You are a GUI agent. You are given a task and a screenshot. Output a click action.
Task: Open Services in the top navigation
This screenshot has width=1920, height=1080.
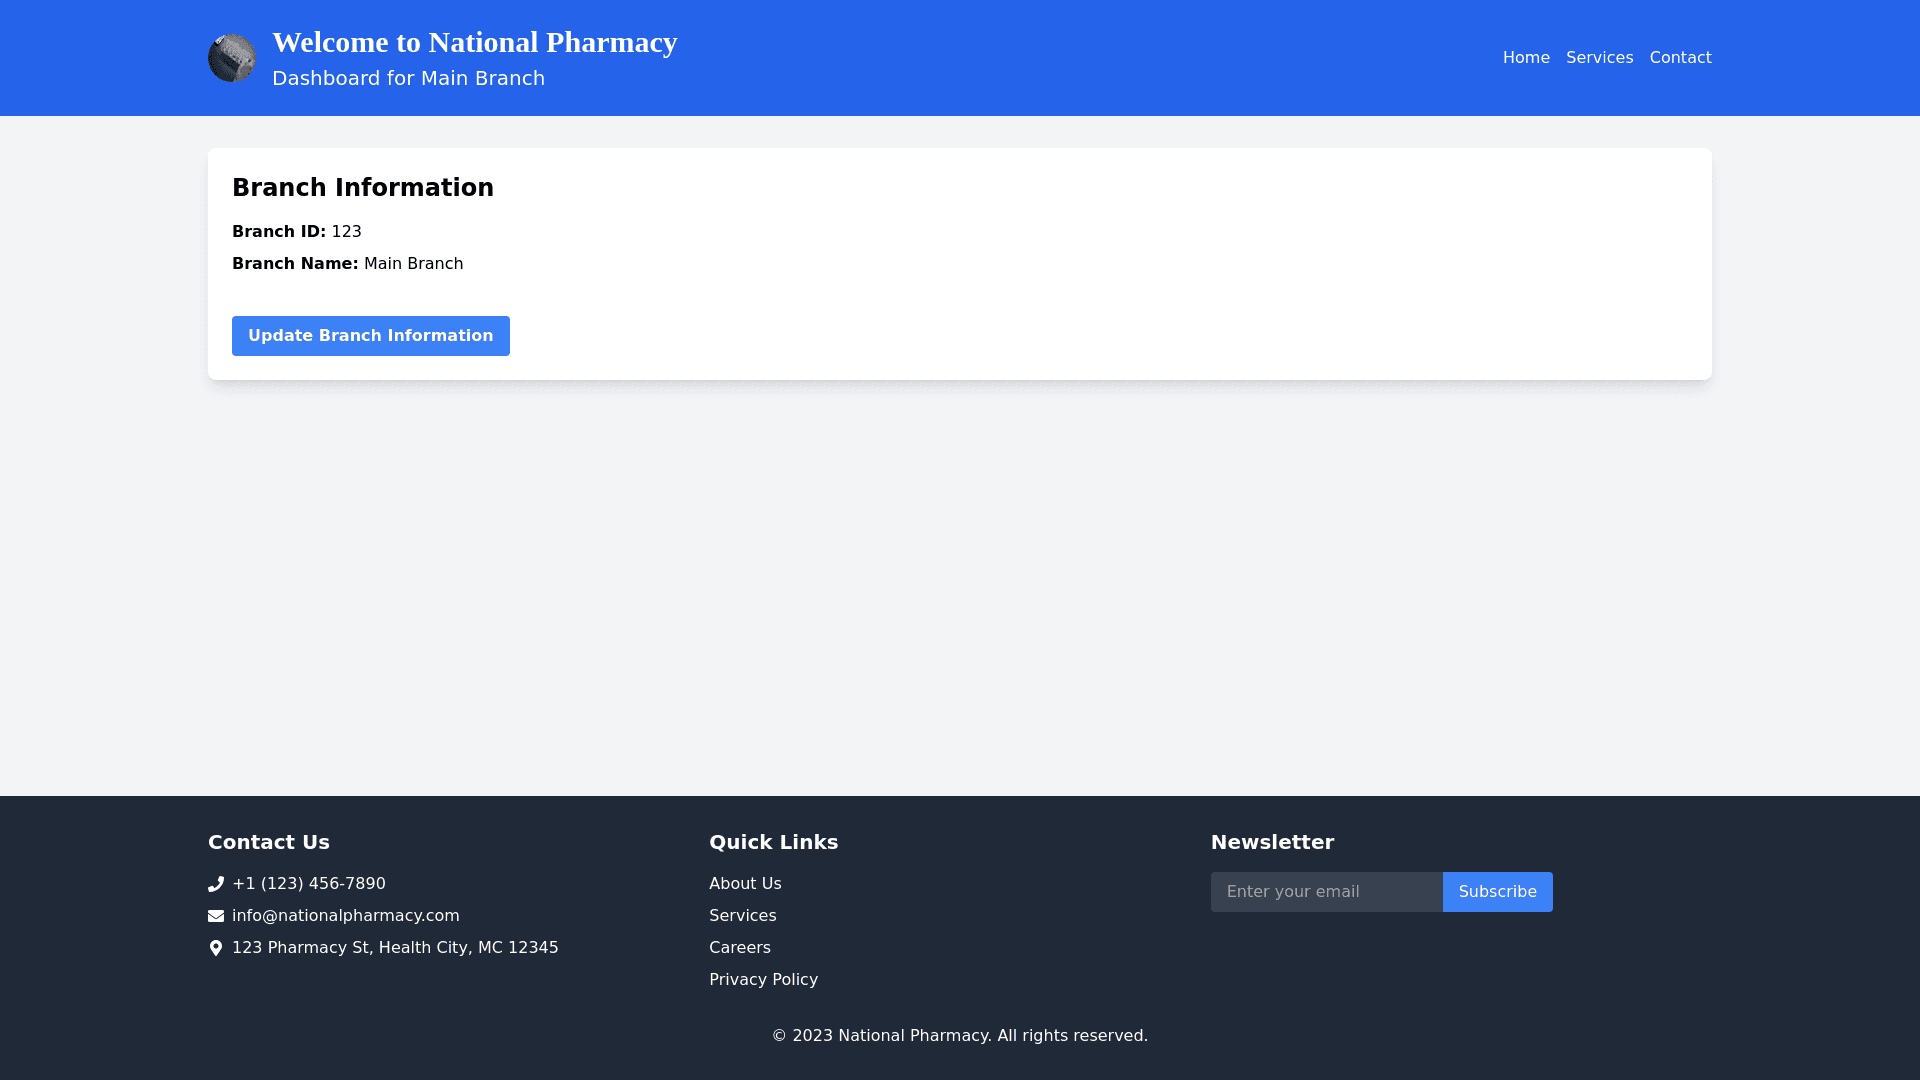click(x=1599, y=58)
